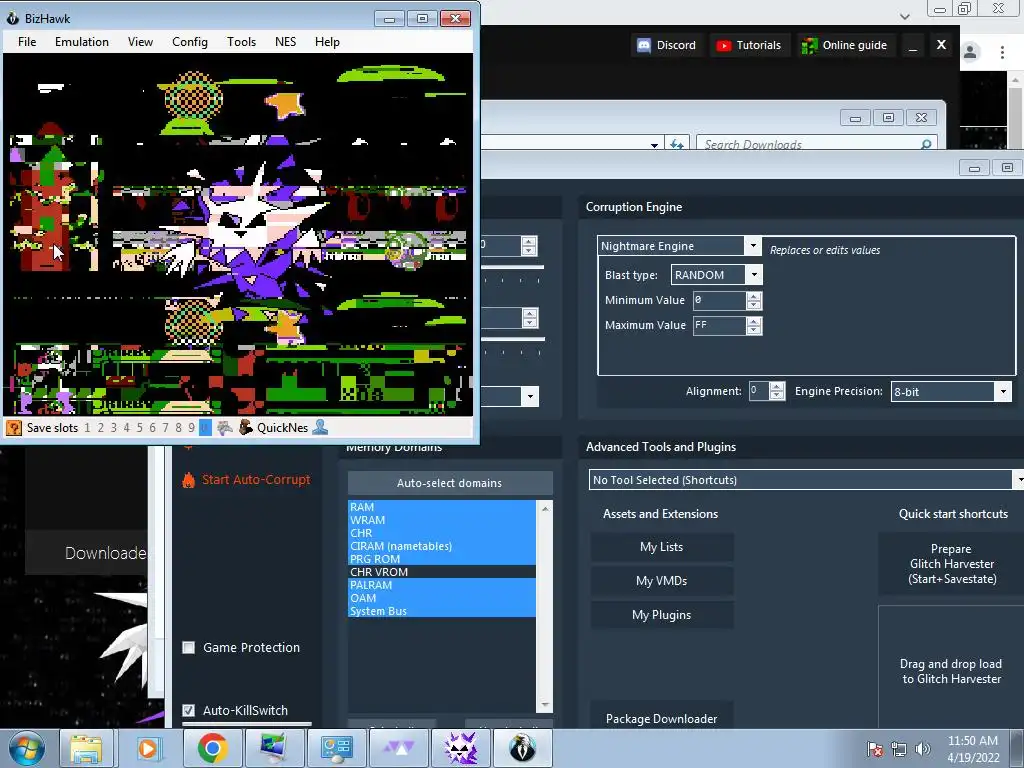The height and width of the screenshot is (768, 1024).
Task: Select save slot 5 in BizHawk
Action: coord(139,428)
